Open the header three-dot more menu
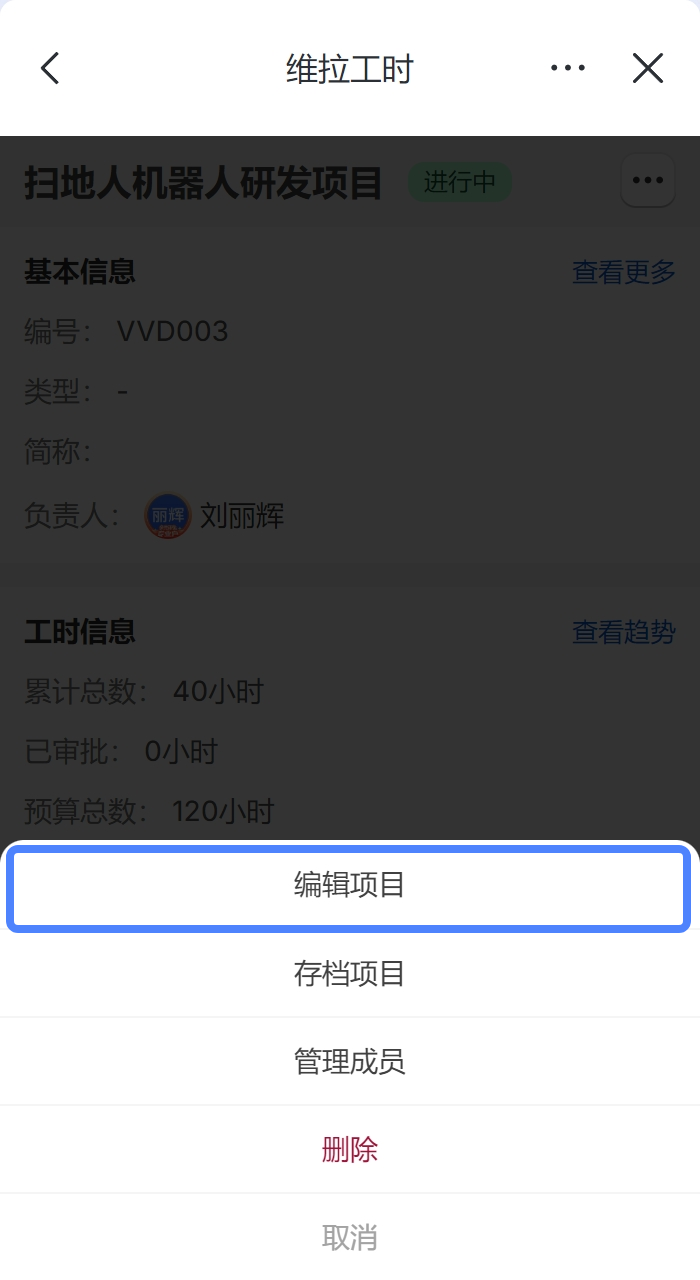Image resolution: width=700 pixels, height=1280 pixels. [x=568, y=68]
